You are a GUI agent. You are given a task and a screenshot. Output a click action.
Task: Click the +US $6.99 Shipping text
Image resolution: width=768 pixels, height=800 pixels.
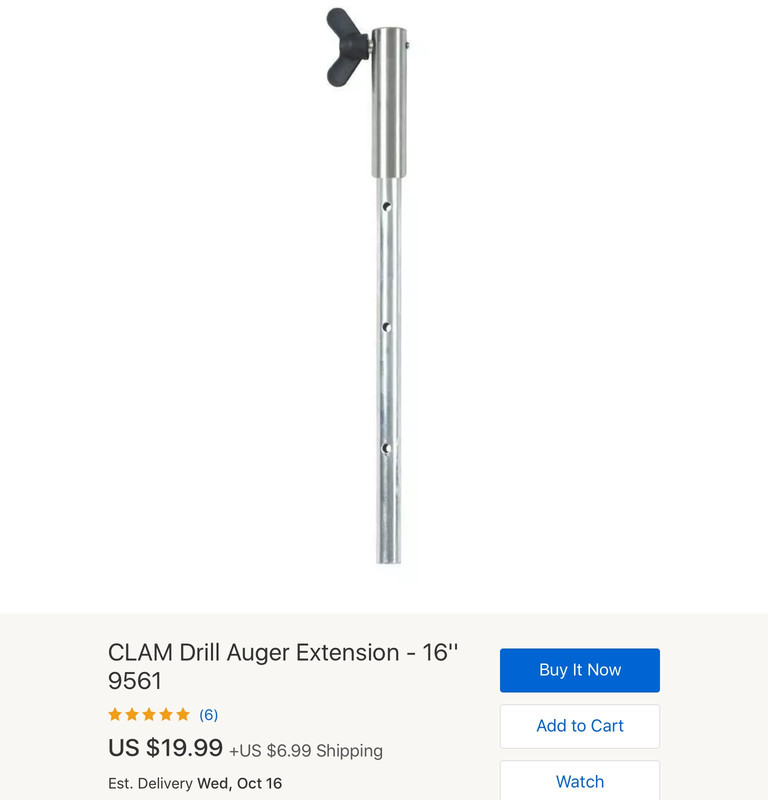[306, 751]
